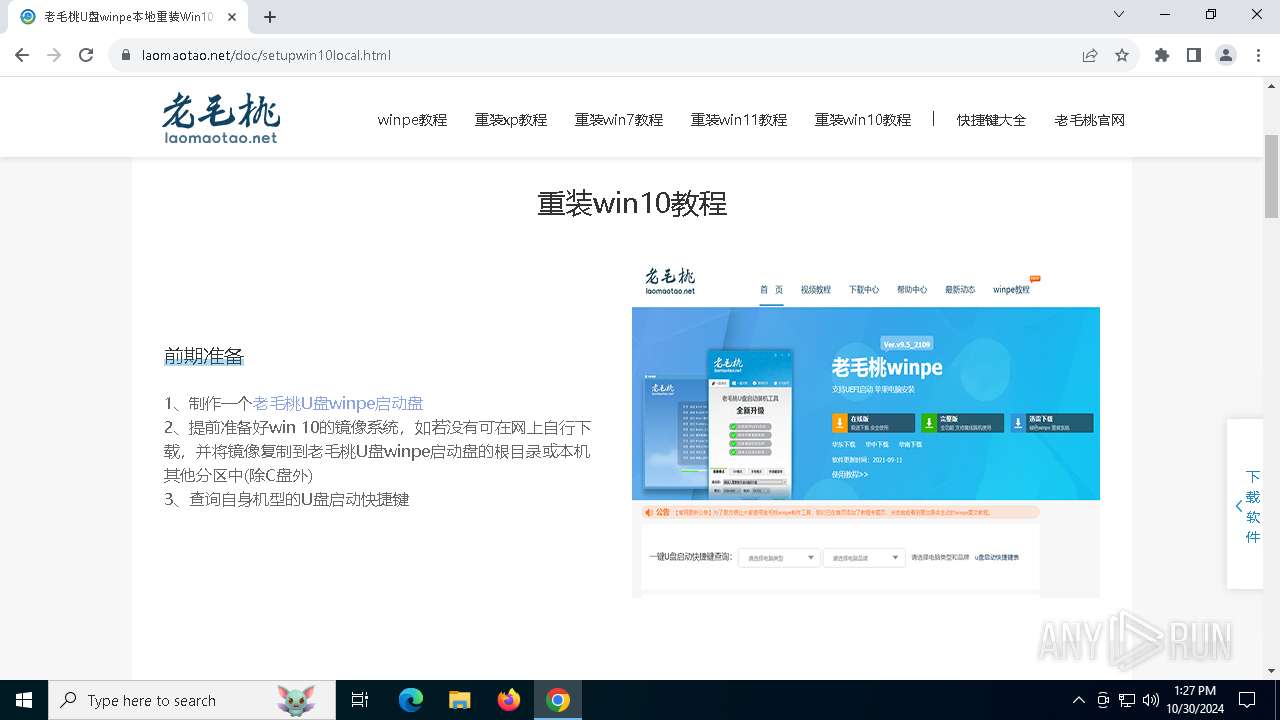Switch to Chrome on taskbar
The width and height of the screenshot is (1280, 720).
coord(558,700)
